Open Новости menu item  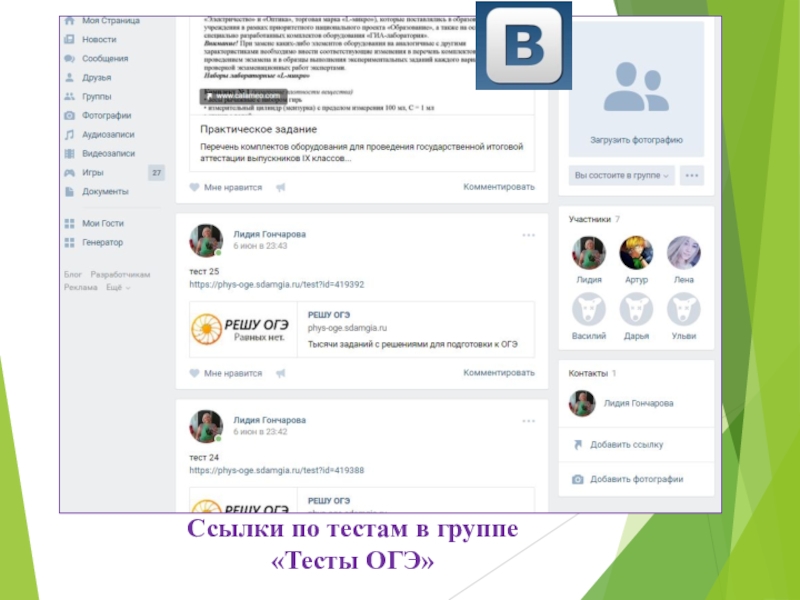pos(99,39)
